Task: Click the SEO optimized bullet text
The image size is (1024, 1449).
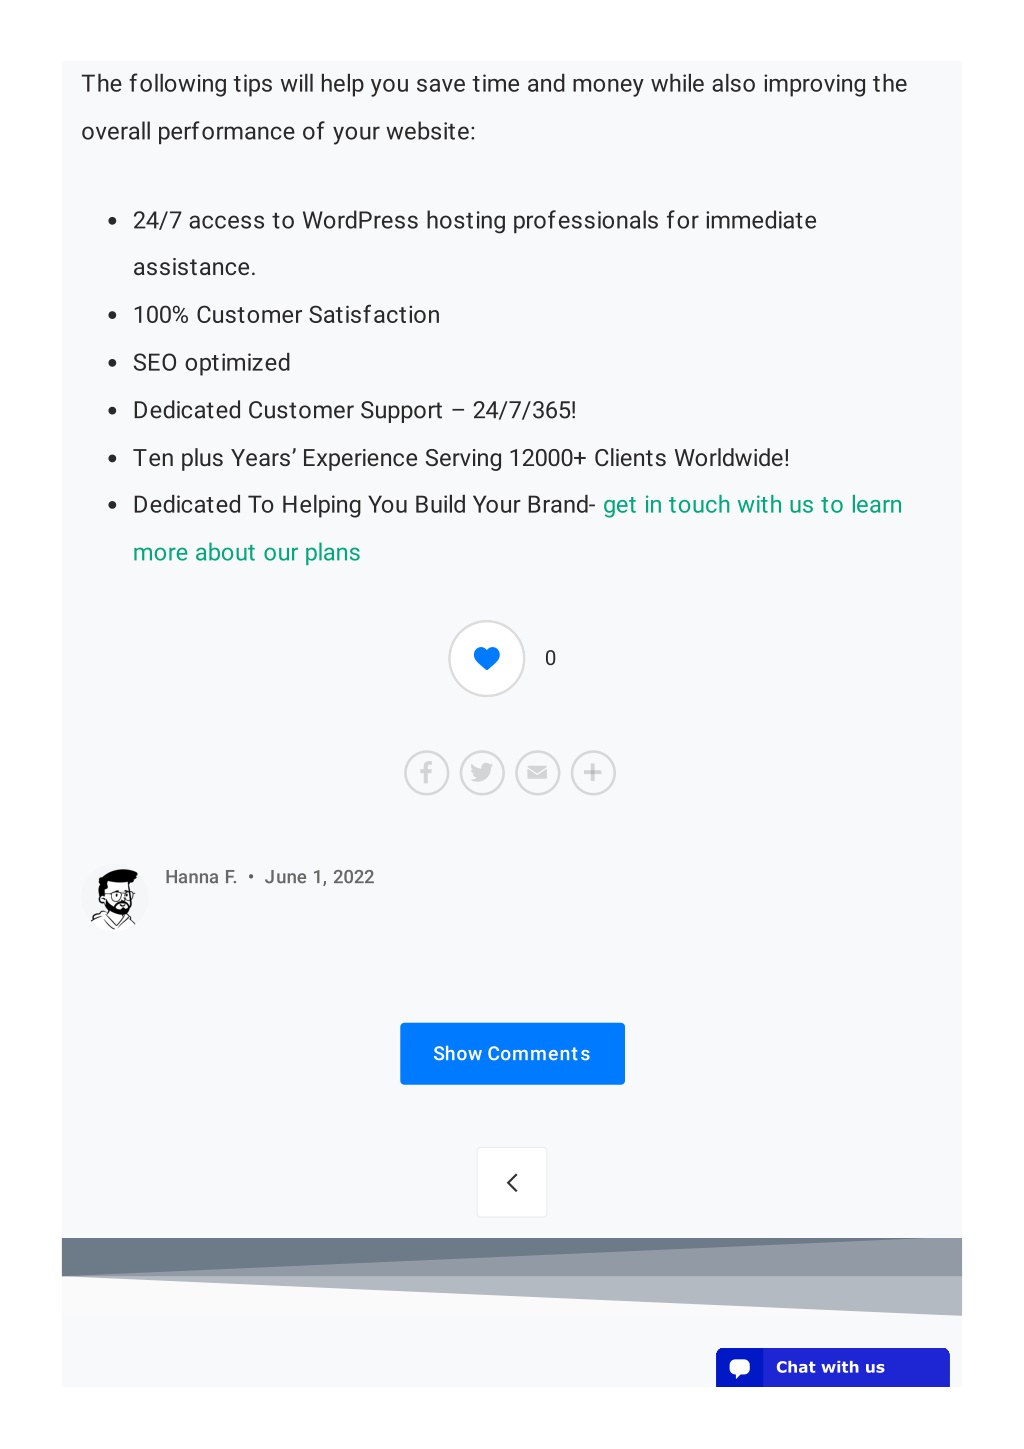Action: click(212, 363)
